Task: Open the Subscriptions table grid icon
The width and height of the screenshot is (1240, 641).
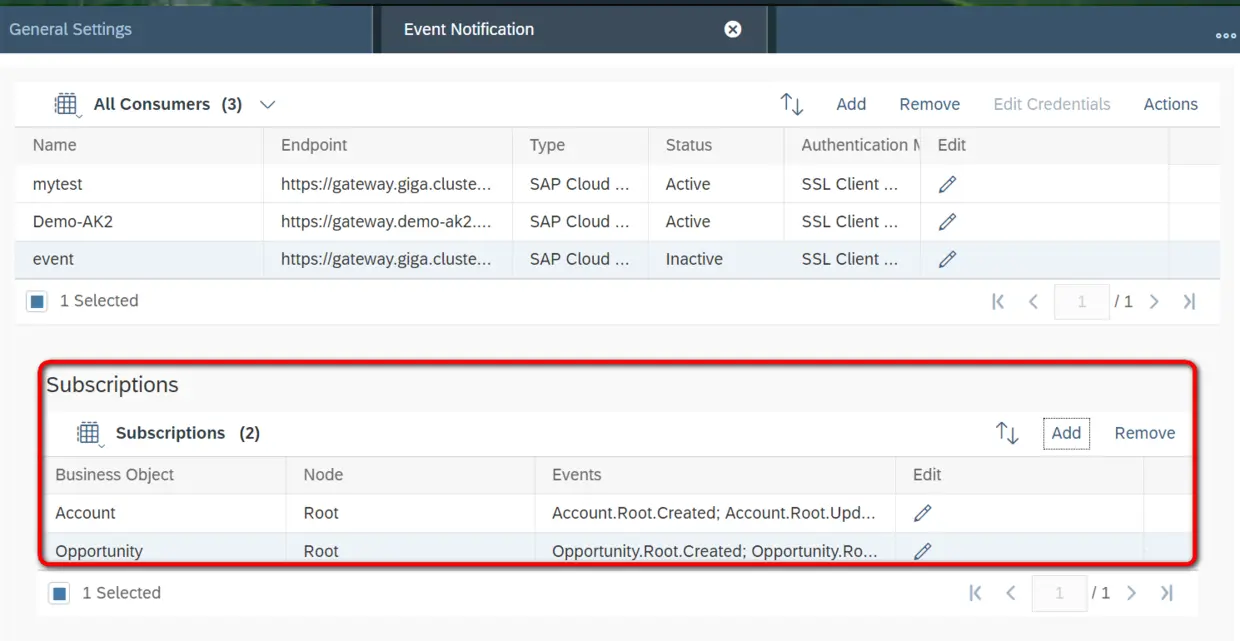Action: [89, 433]
